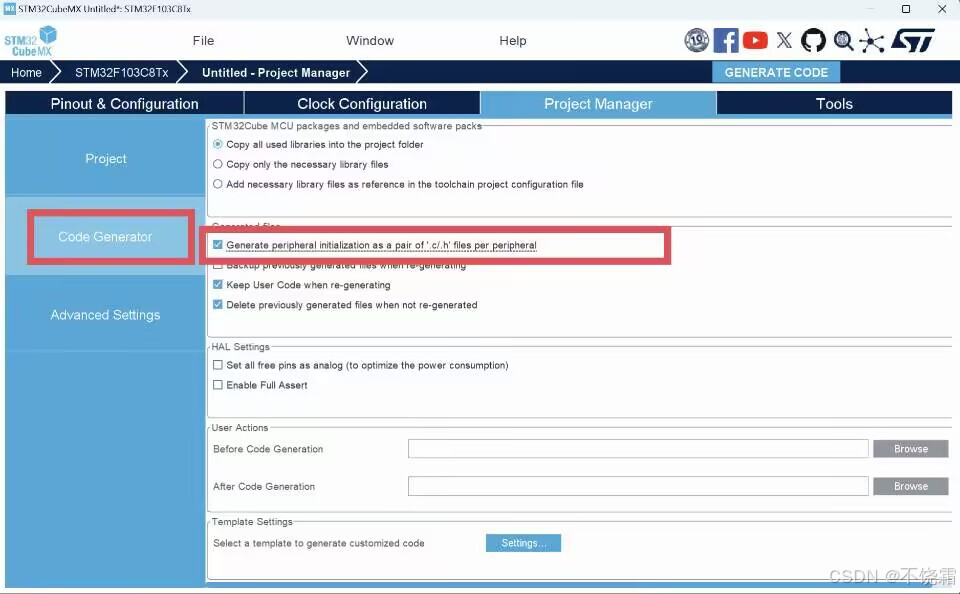Viewport: 960px width, 594px height.
Task: Go to Home breadcrumb
Action: tap(26, 72)
